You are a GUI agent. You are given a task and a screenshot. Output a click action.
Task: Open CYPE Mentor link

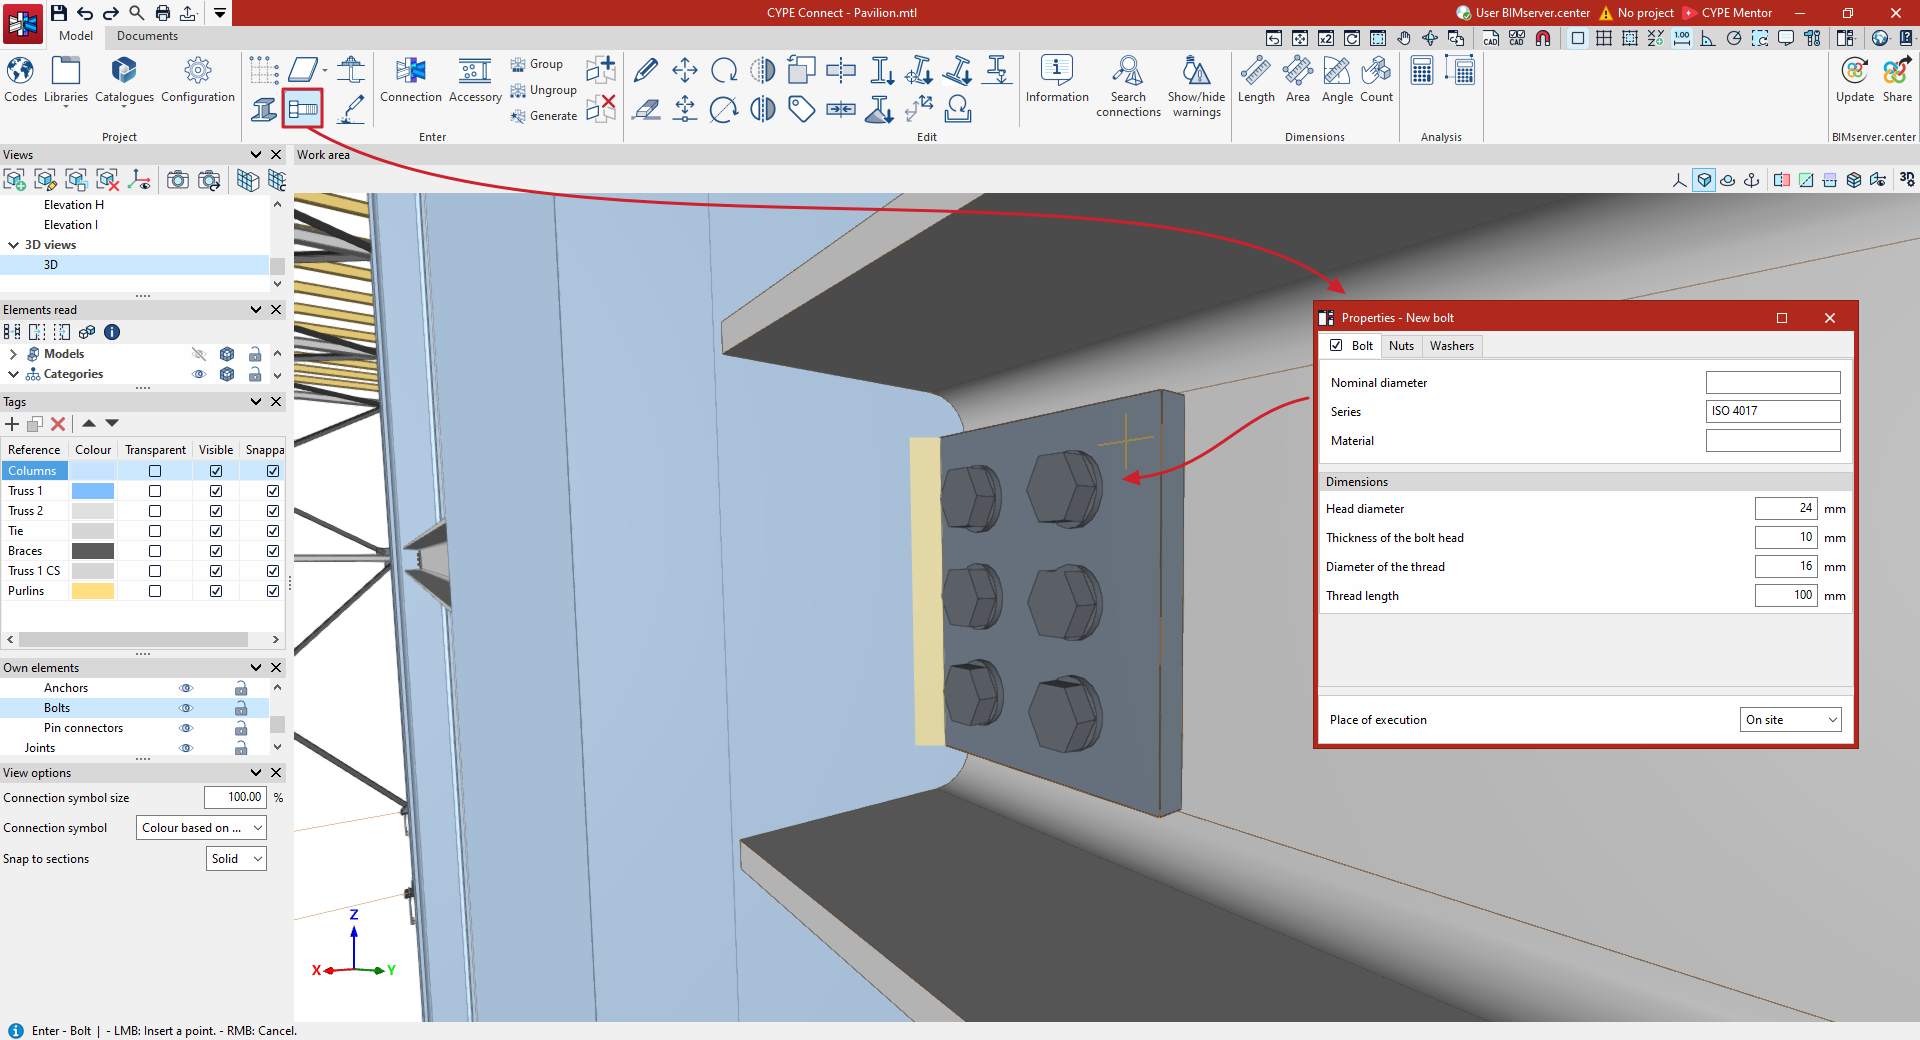[x=1727, y=13]
